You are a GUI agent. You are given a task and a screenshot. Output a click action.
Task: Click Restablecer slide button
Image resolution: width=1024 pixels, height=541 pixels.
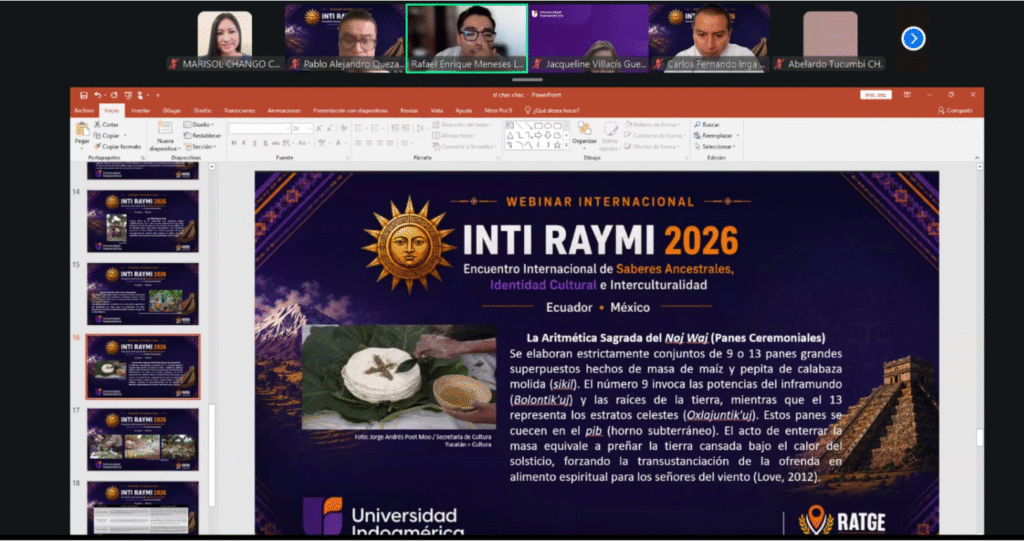[x=202, y=135]
